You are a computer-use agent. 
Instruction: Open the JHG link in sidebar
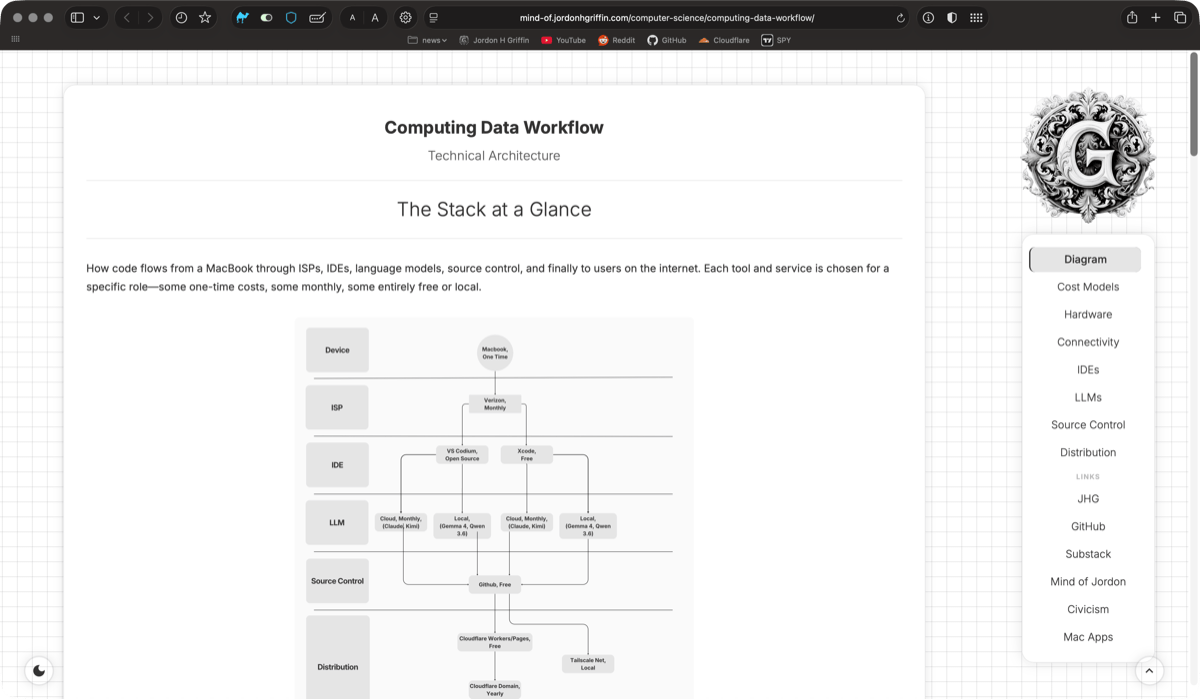tap(1088, 499)
